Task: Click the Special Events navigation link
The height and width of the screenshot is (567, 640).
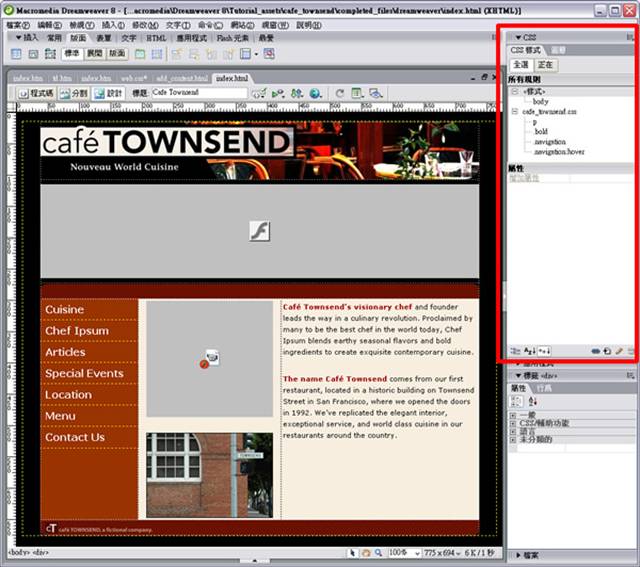Action: [x=84, y=373]
